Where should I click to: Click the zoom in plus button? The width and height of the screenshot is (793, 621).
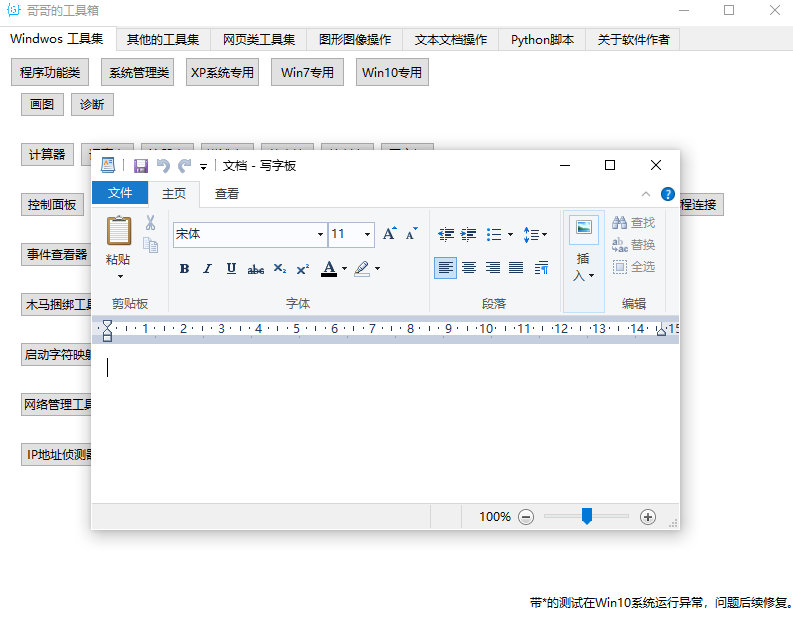(x=648, y=517)
